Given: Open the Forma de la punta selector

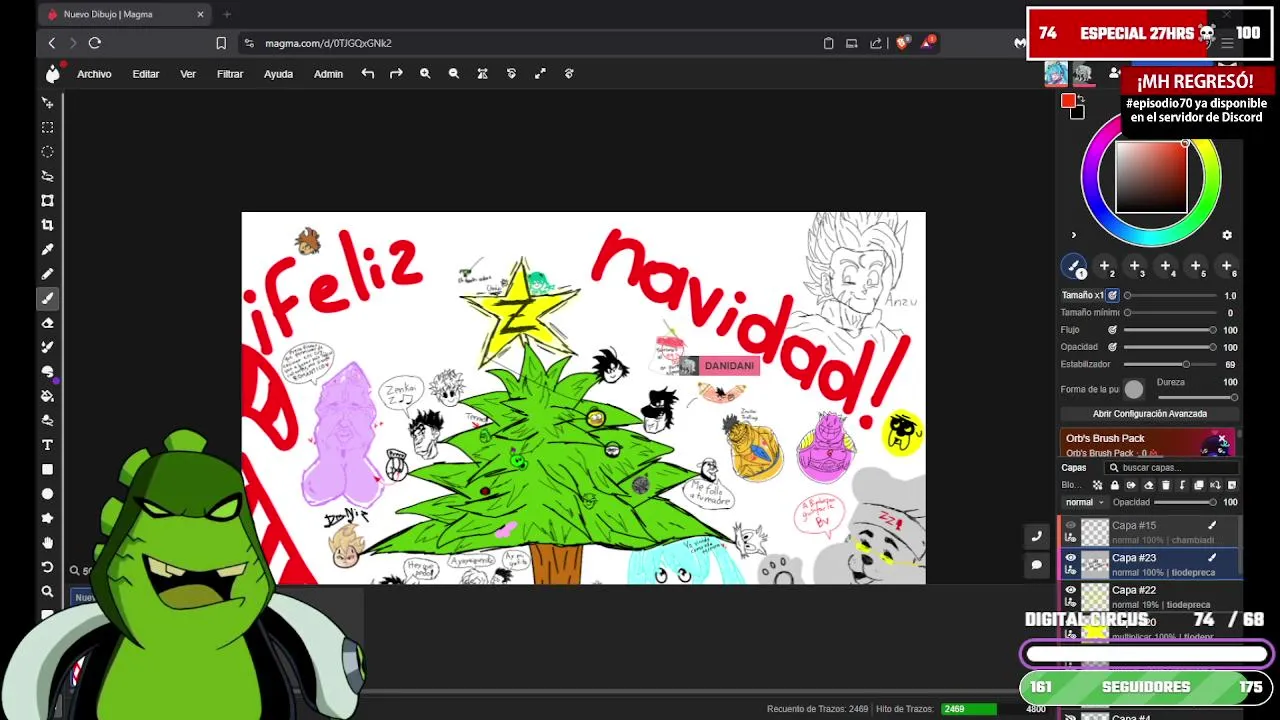Looking at the screenshot, I should coord(1133,389).
